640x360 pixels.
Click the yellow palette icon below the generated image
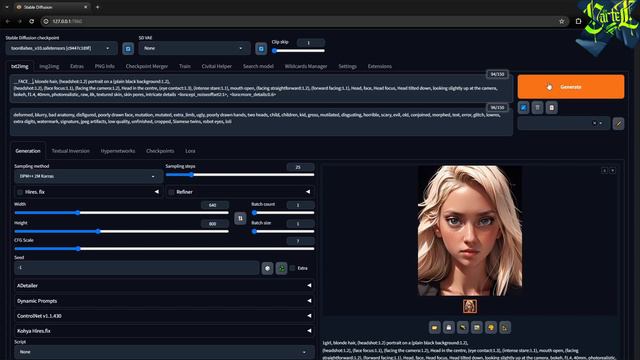[491, 327]
